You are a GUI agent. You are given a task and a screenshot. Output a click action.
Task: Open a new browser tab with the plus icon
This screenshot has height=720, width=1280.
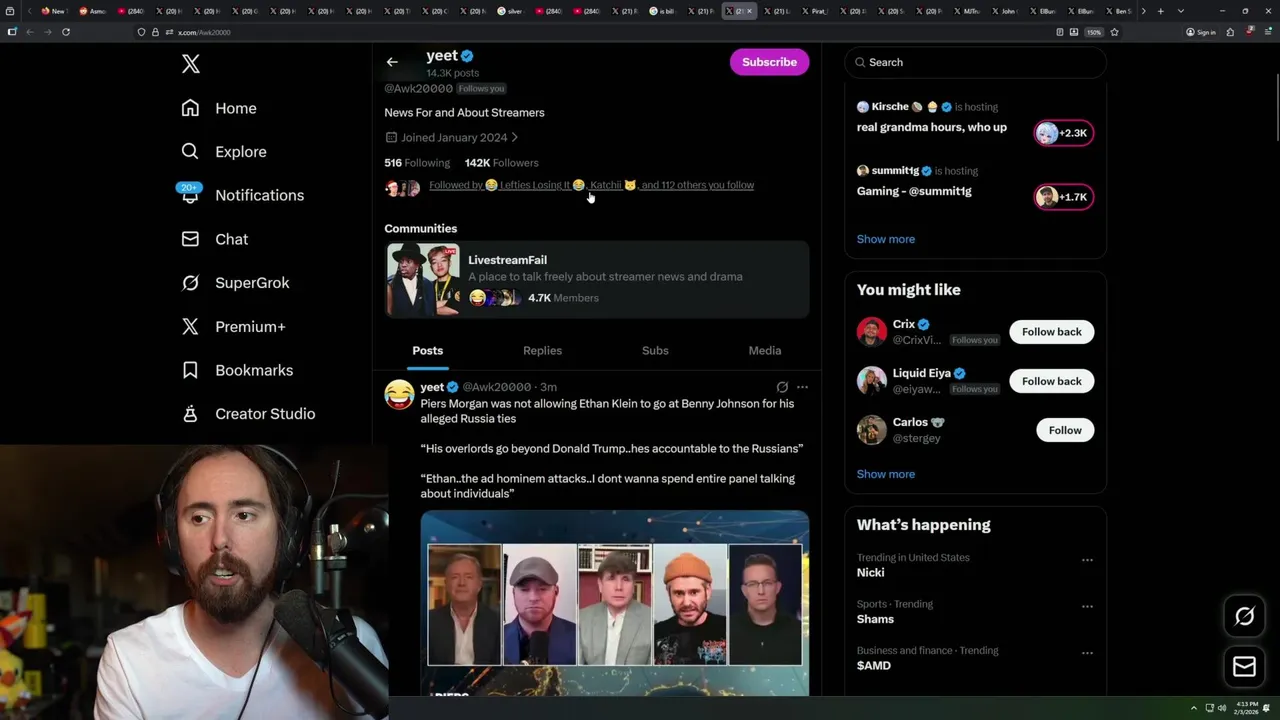pyautogui.click(x=1160, y=11)
